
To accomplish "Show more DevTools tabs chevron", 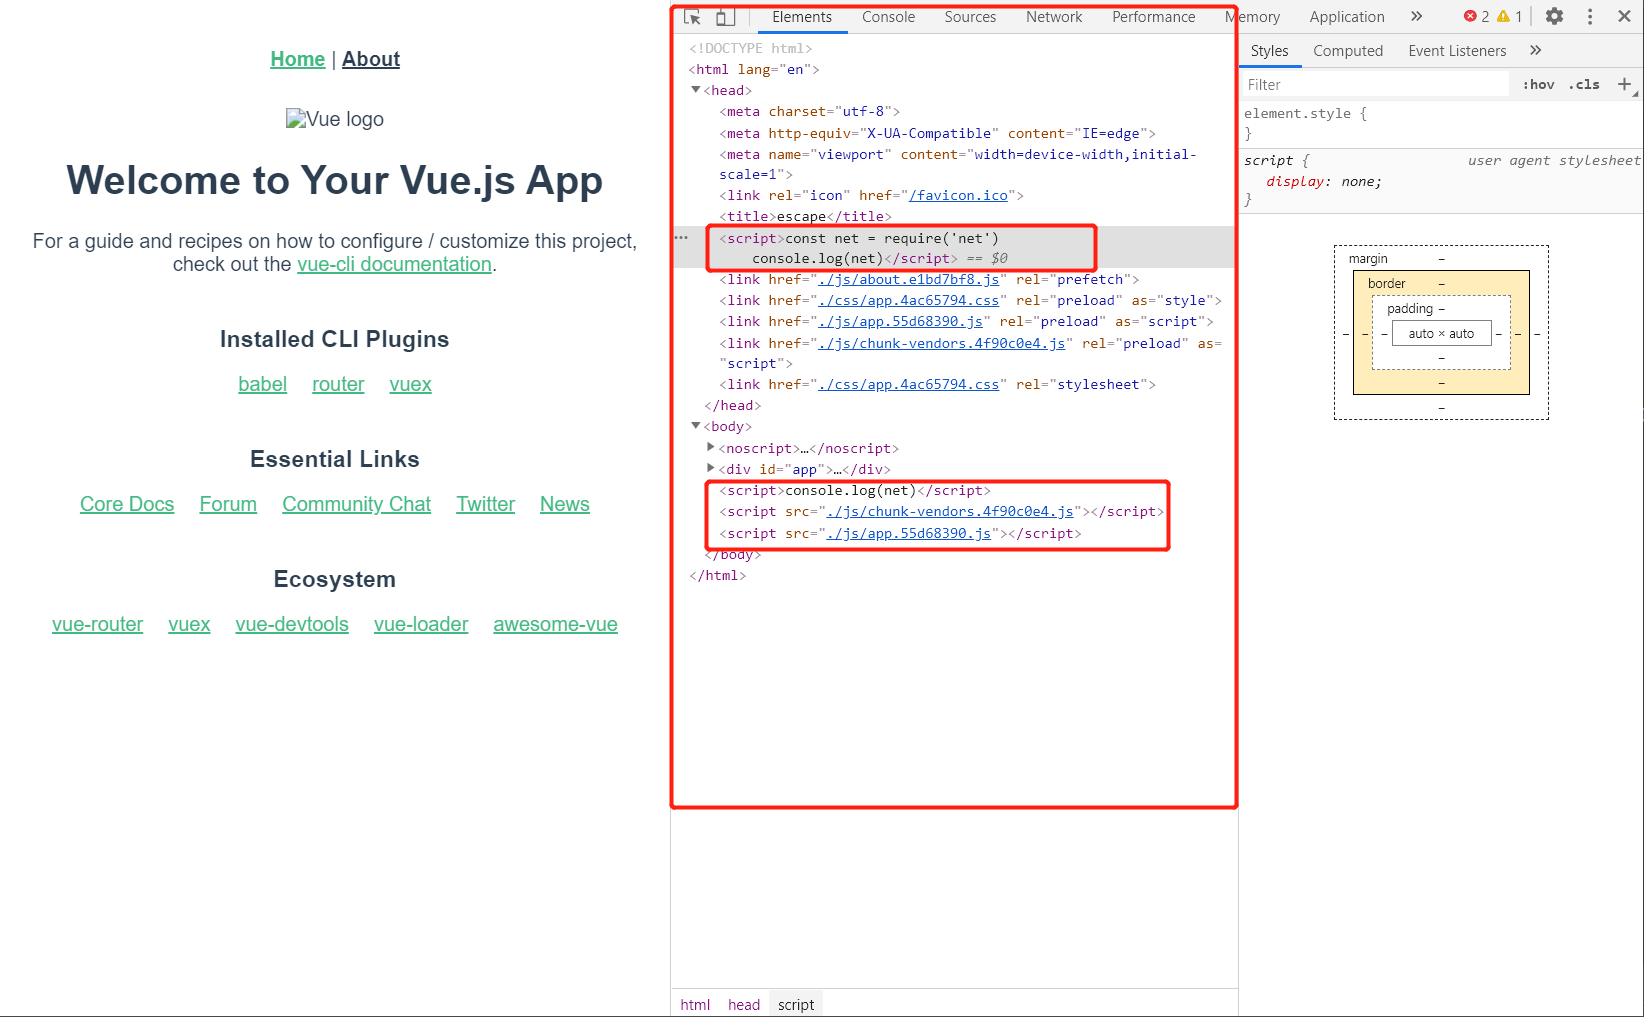I will 1416,16.
